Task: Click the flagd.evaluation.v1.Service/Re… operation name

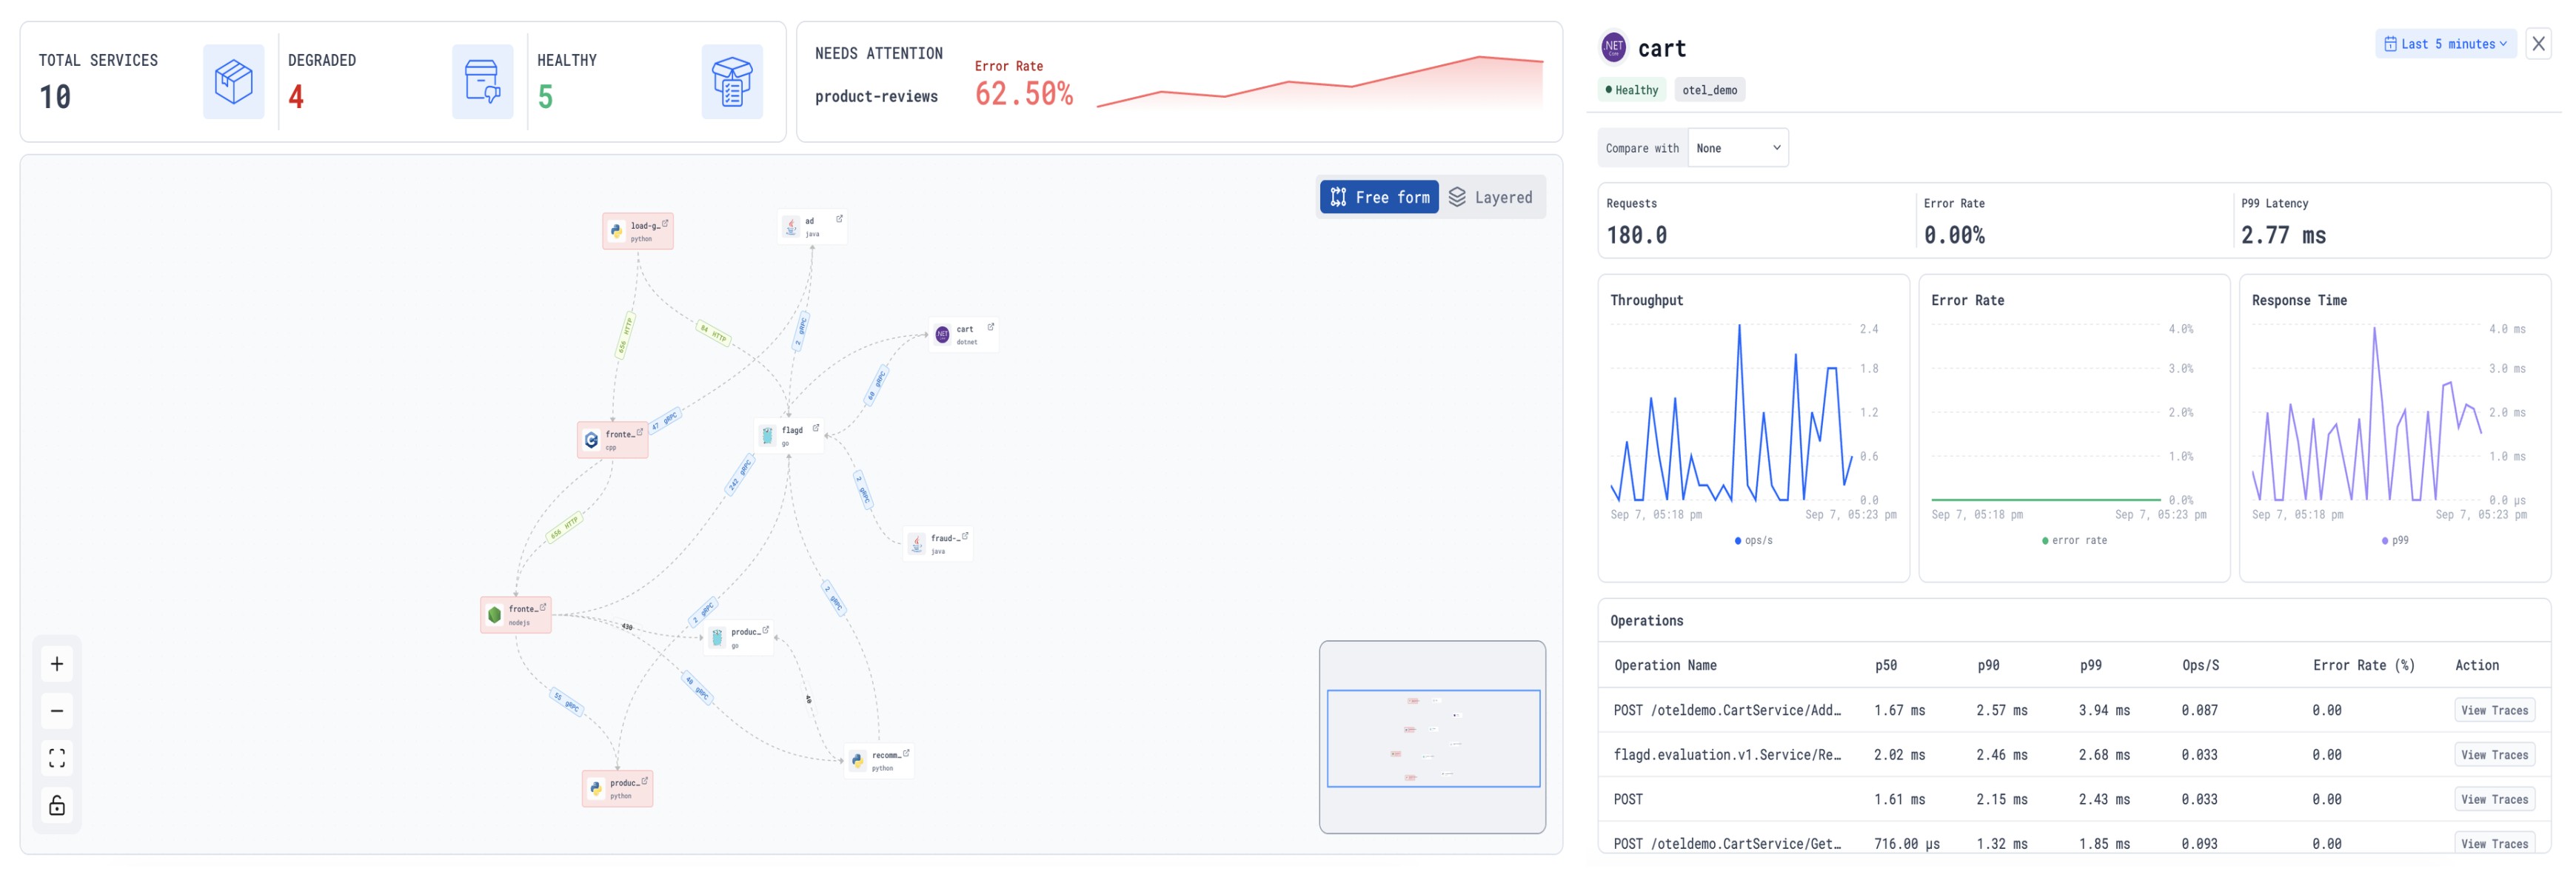Action: 1727,755
